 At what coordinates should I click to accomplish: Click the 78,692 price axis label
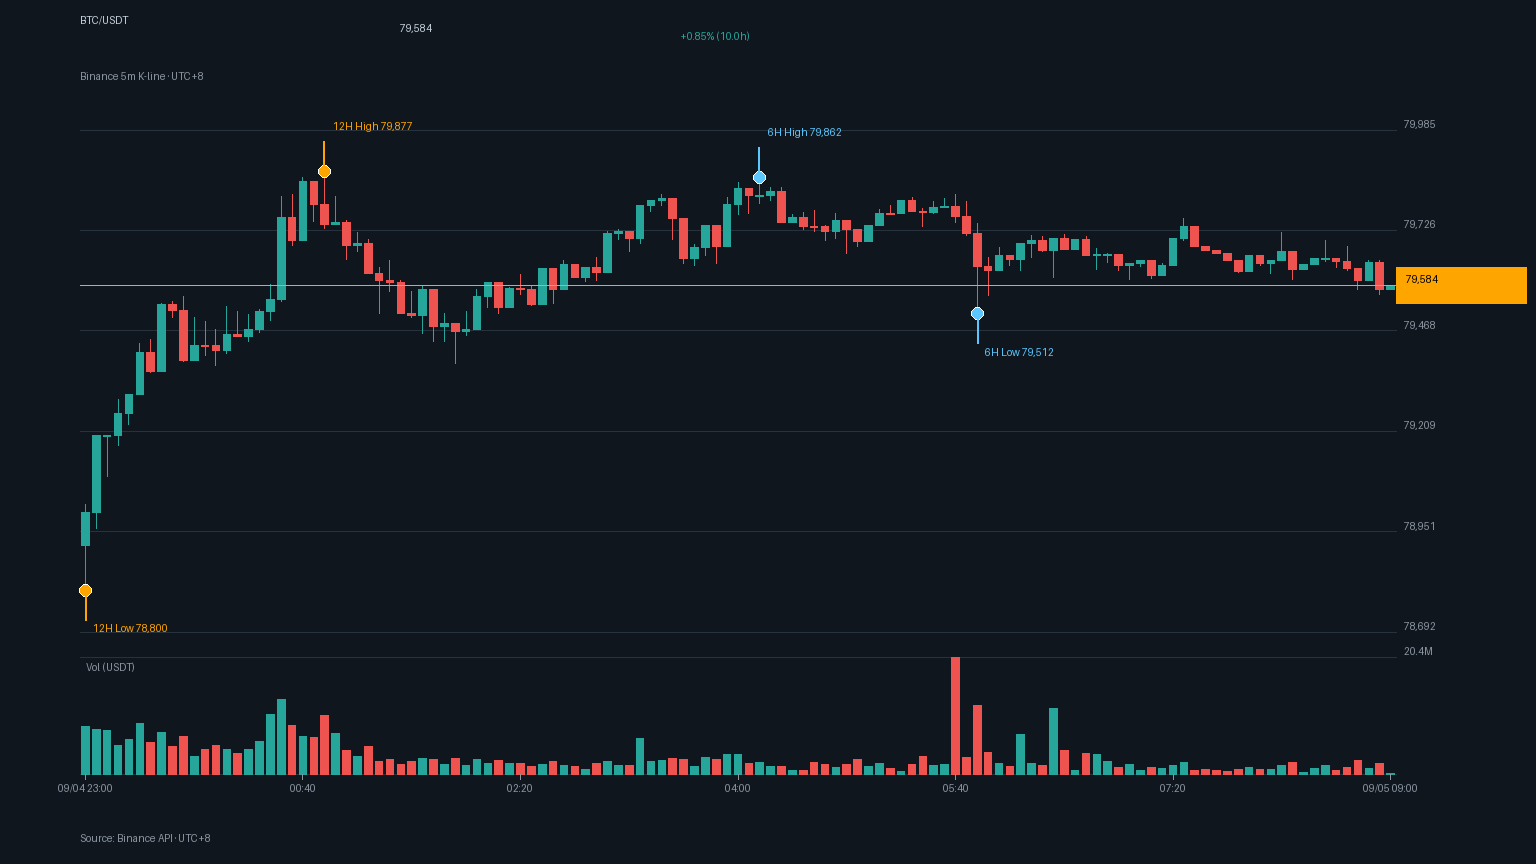click(x=1419, y=626)
